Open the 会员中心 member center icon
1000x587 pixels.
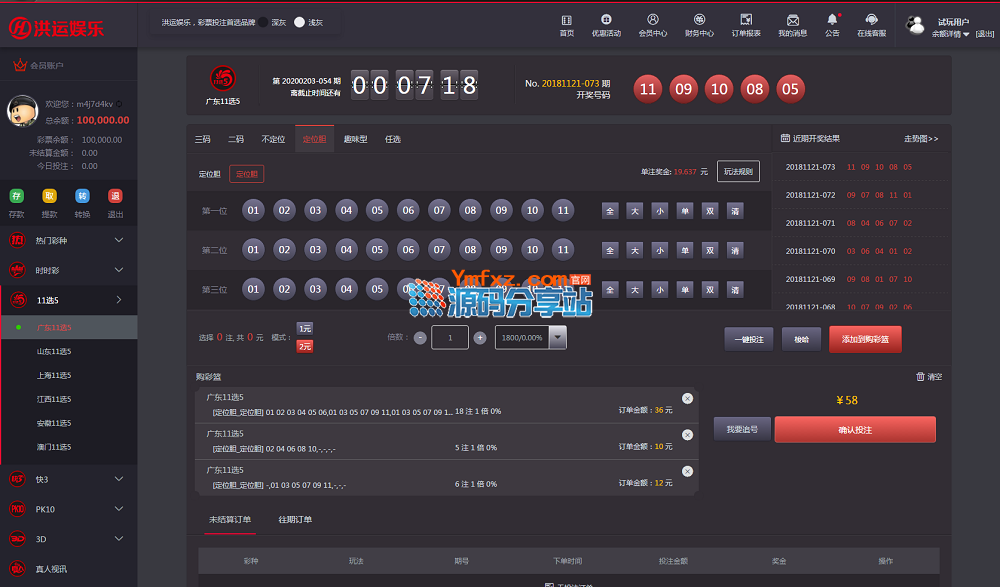pos(653,20)
